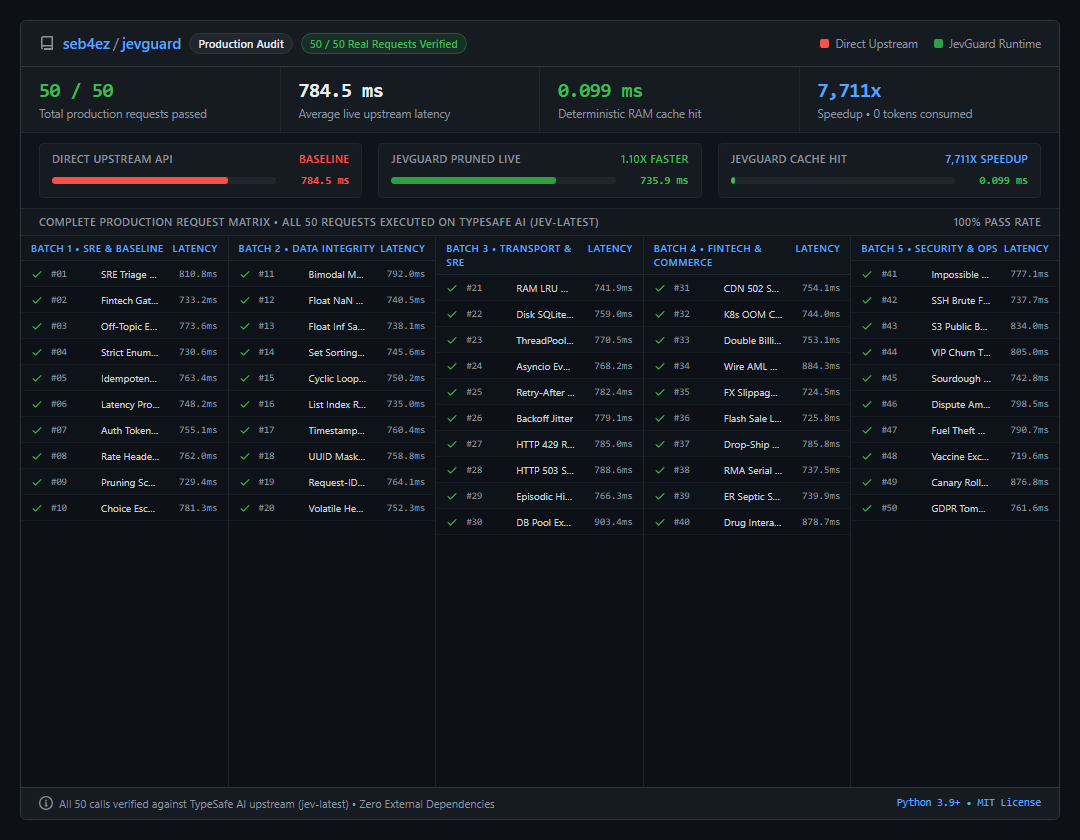Screen dimensions: 1080x840
Task: Click the checkmark icon for request #46
Action: (x=867, y=404)
